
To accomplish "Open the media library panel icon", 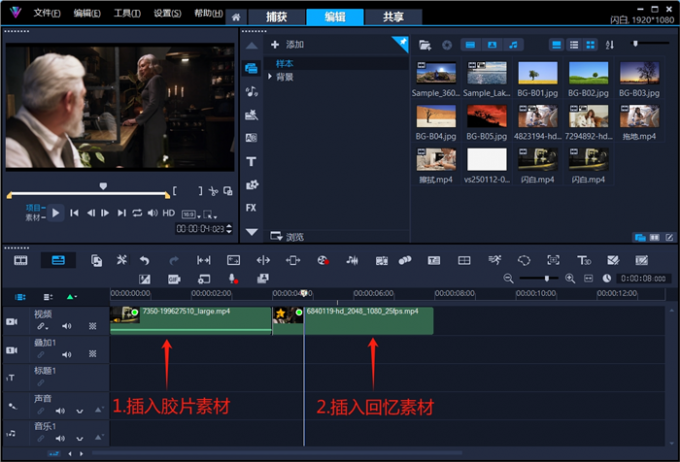I will (x=252, y=68).
